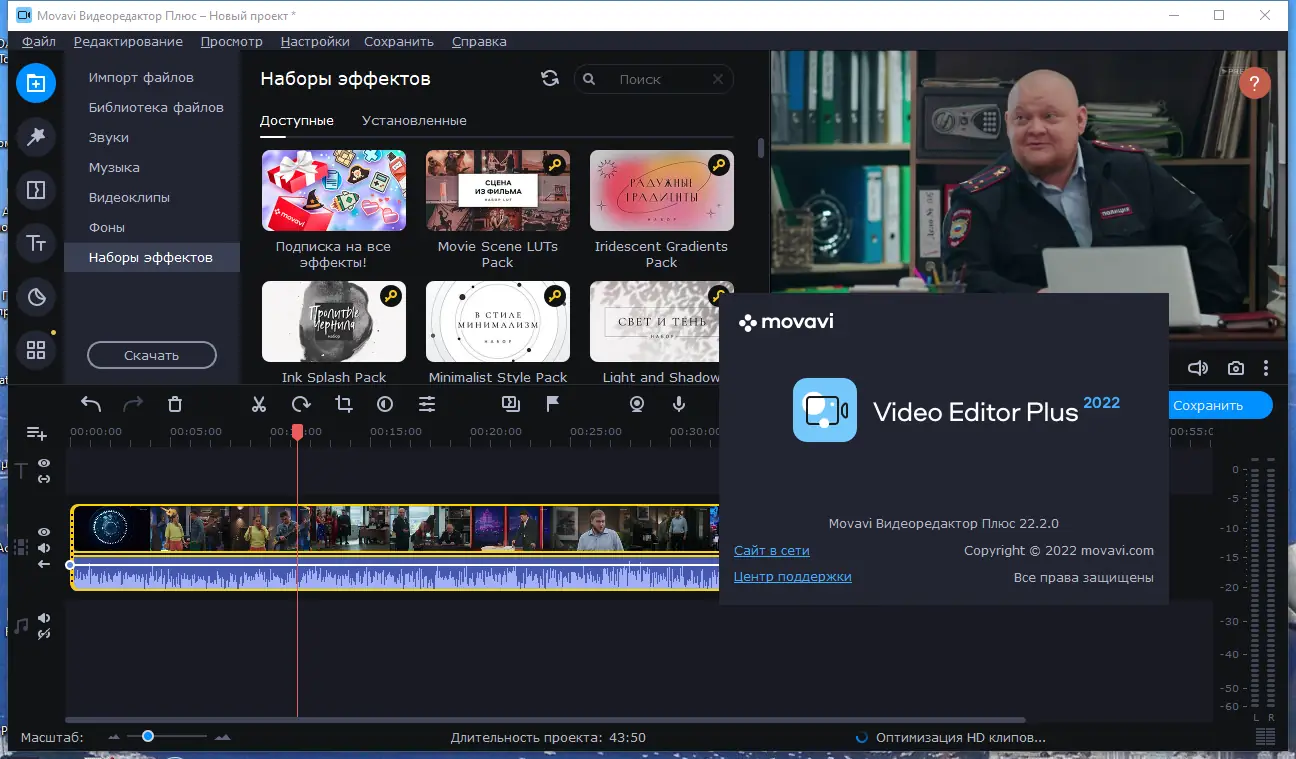Click the crop tool in timeline toolbar
Image resolution: width=1296 pixels, height=759 pixels.
343,404
